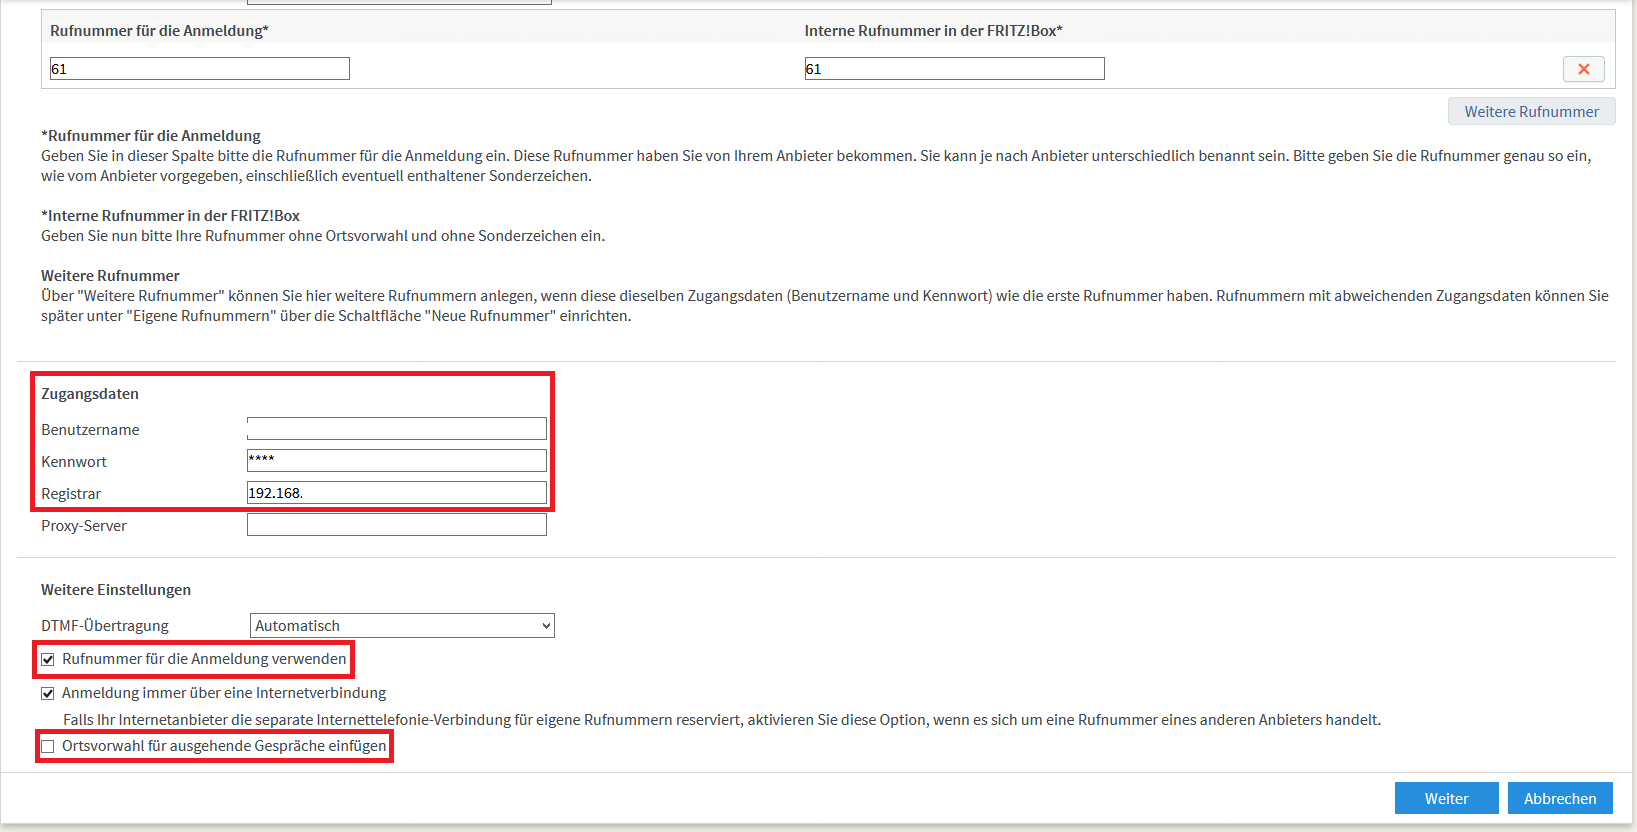Enable Ortsvorwahl für ausgehende Gespräche einfügen
Screen dimensions: 1637x832
48,747
